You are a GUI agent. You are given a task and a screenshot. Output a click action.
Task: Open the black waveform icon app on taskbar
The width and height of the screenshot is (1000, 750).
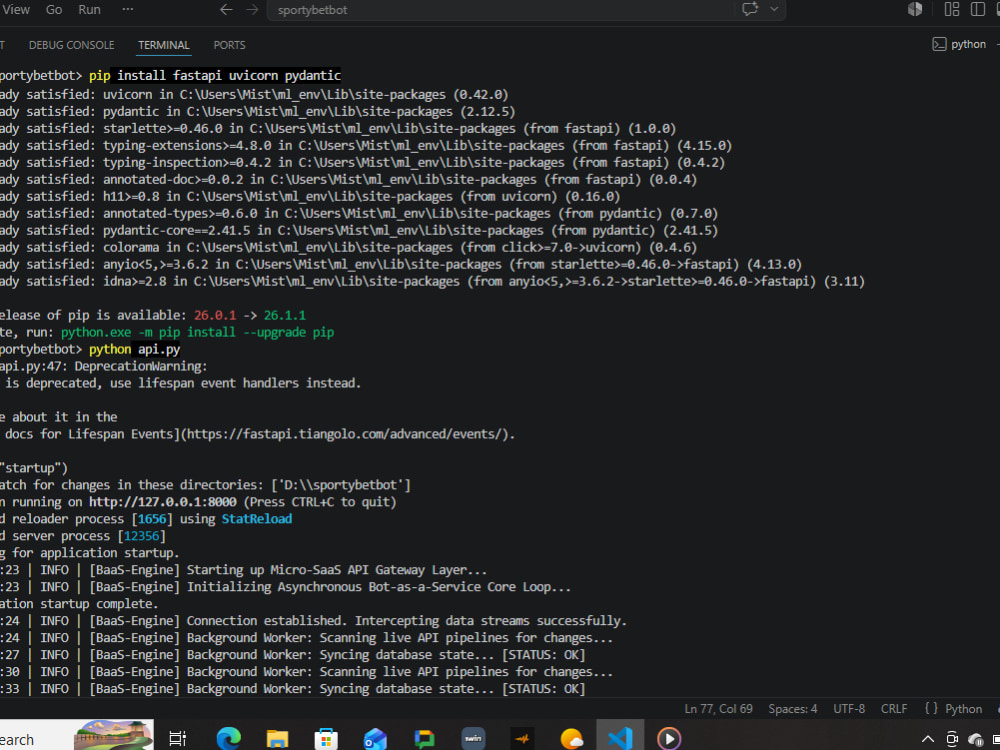pyautogui.click(x=523, y=739)
